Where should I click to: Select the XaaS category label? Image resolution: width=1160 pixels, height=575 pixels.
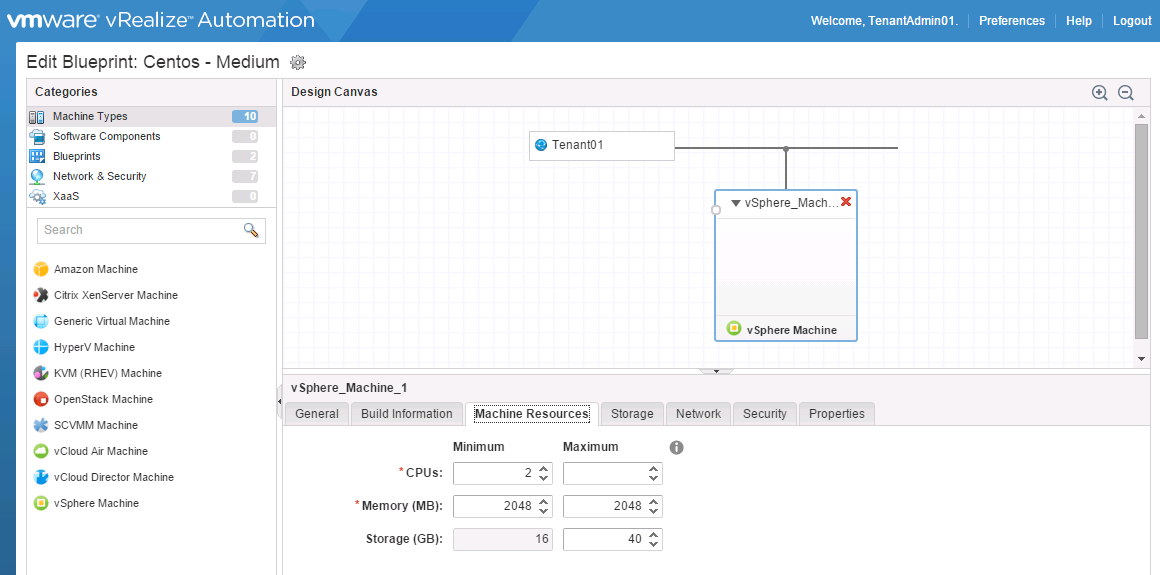pos(66,196)
